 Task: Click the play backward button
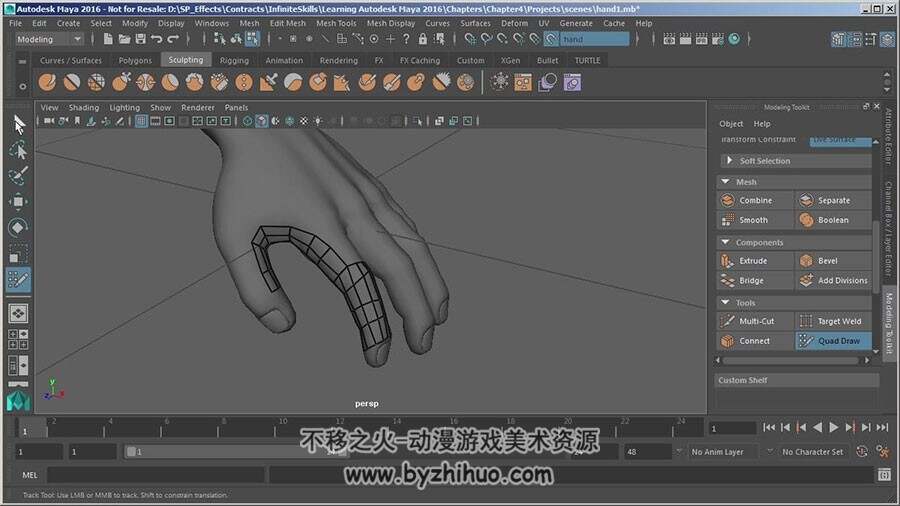pyautogui.click(x=817, y=427)
